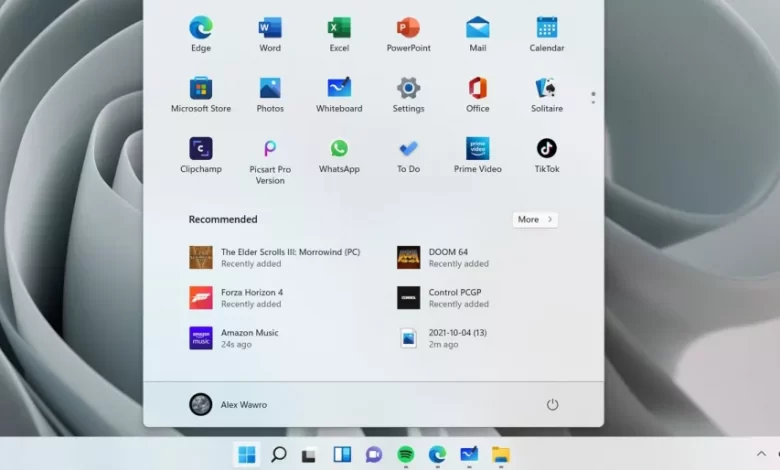Open Spotify from the taskbar
Screen dimensions: 780x470
(x=406, y=454)
